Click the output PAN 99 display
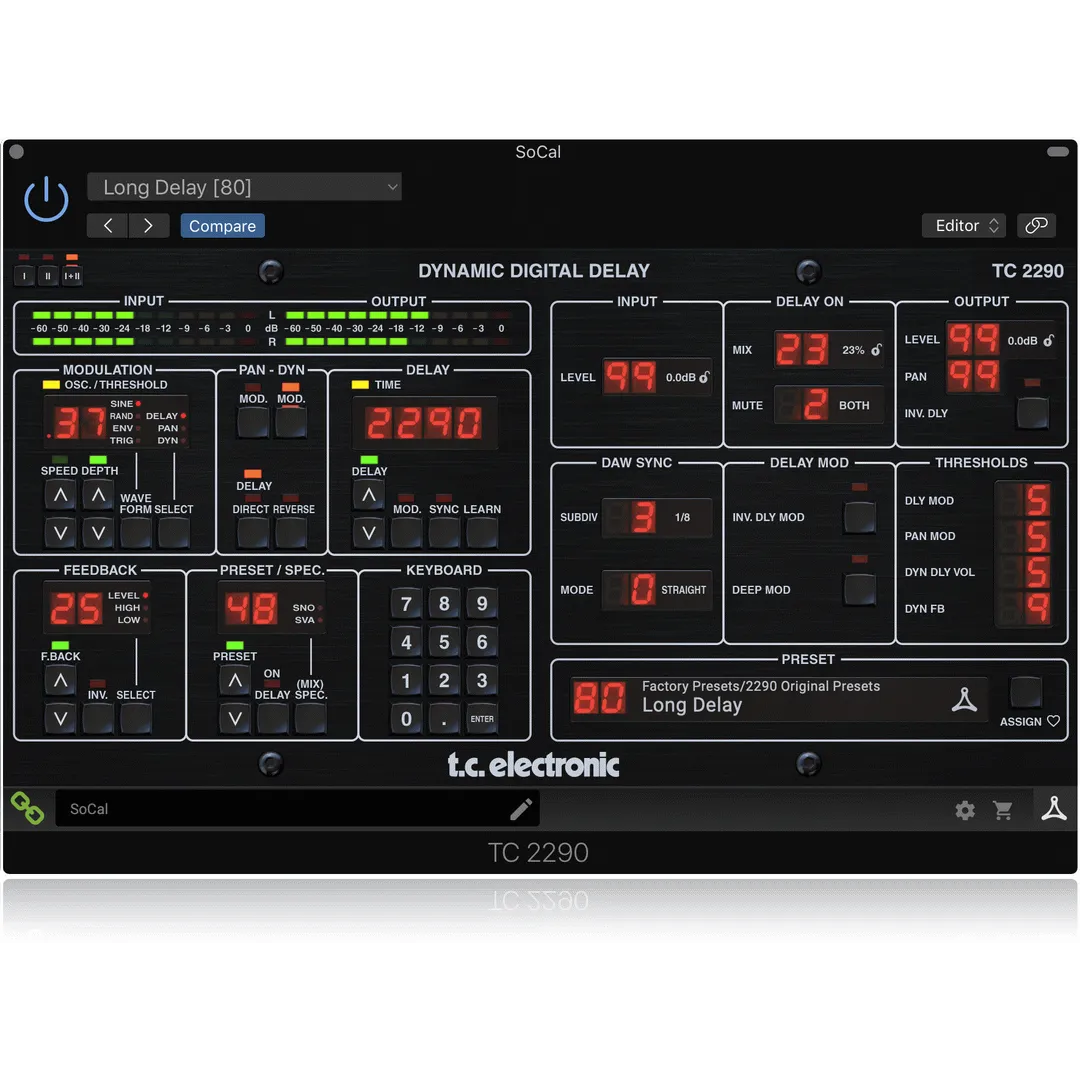1080x1080 pixels. pyautogui.click(x=972, y=376)
